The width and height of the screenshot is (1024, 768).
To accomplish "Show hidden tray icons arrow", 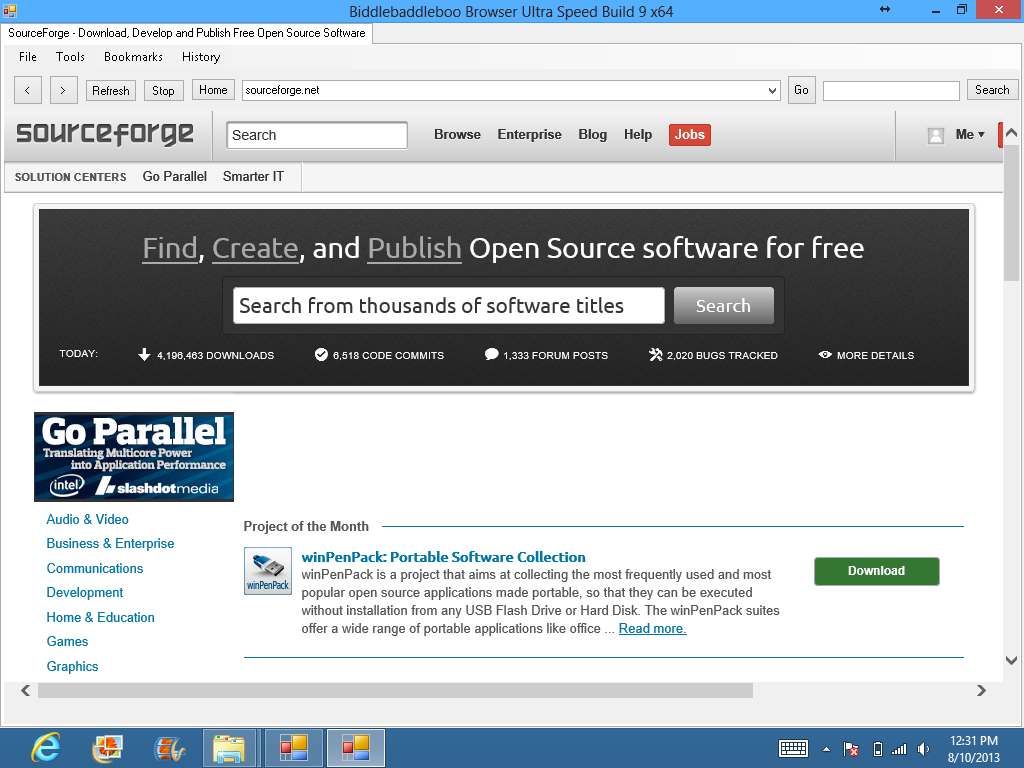I will (x=826, y=749).
